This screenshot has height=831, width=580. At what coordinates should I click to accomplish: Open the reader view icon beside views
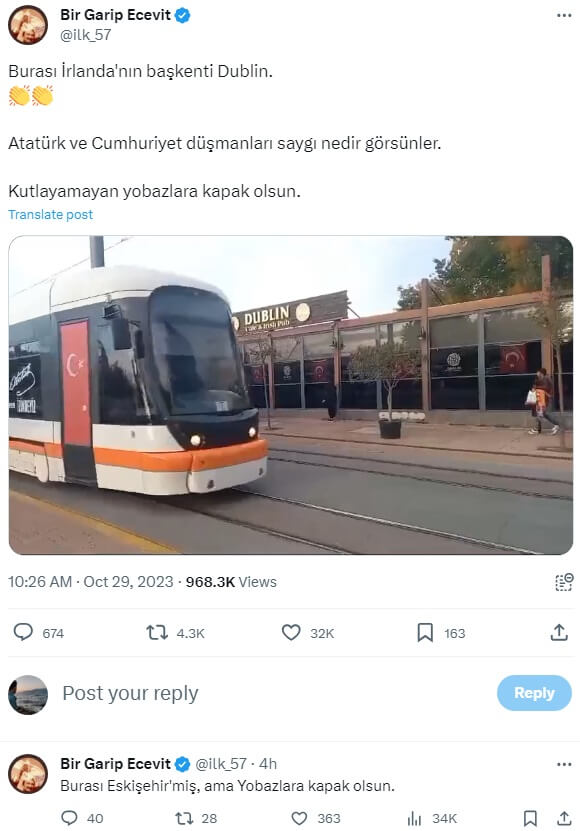click(x=564, y=582)
